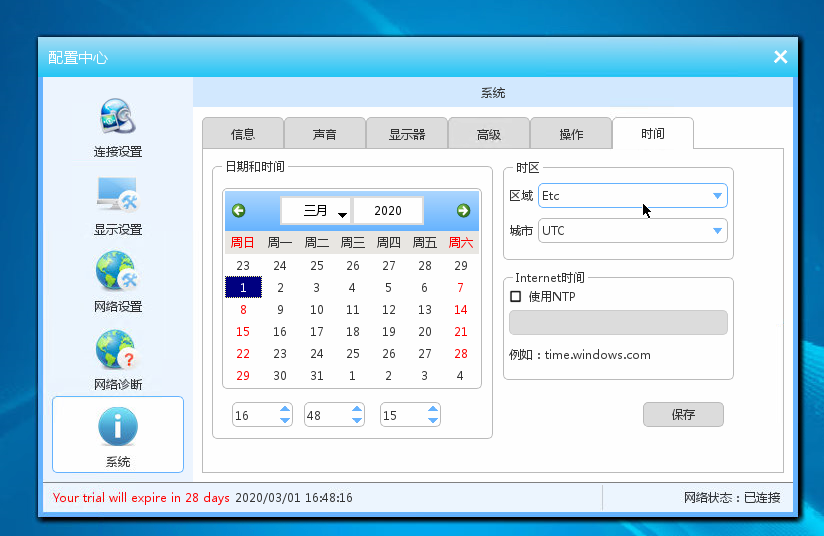Click the NTP server address input field
Image resolution: width=824 pixels, height=536 pixels.
coord(618,323)
